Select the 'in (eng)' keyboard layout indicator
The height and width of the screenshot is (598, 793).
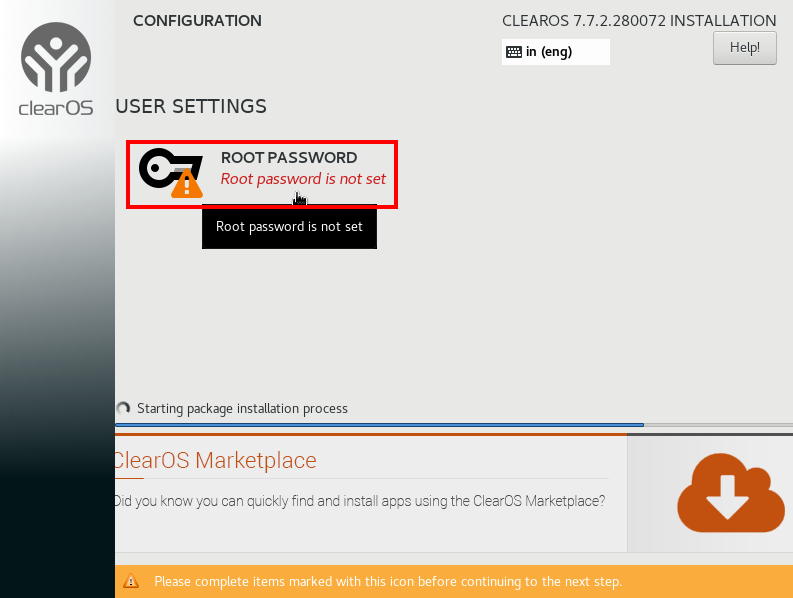(555, 52)
